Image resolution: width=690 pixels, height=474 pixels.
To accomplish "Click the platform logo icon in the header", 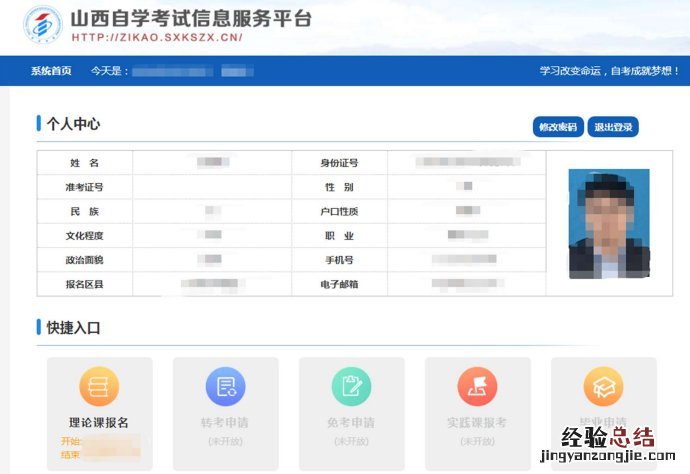I will click(40, 26).
